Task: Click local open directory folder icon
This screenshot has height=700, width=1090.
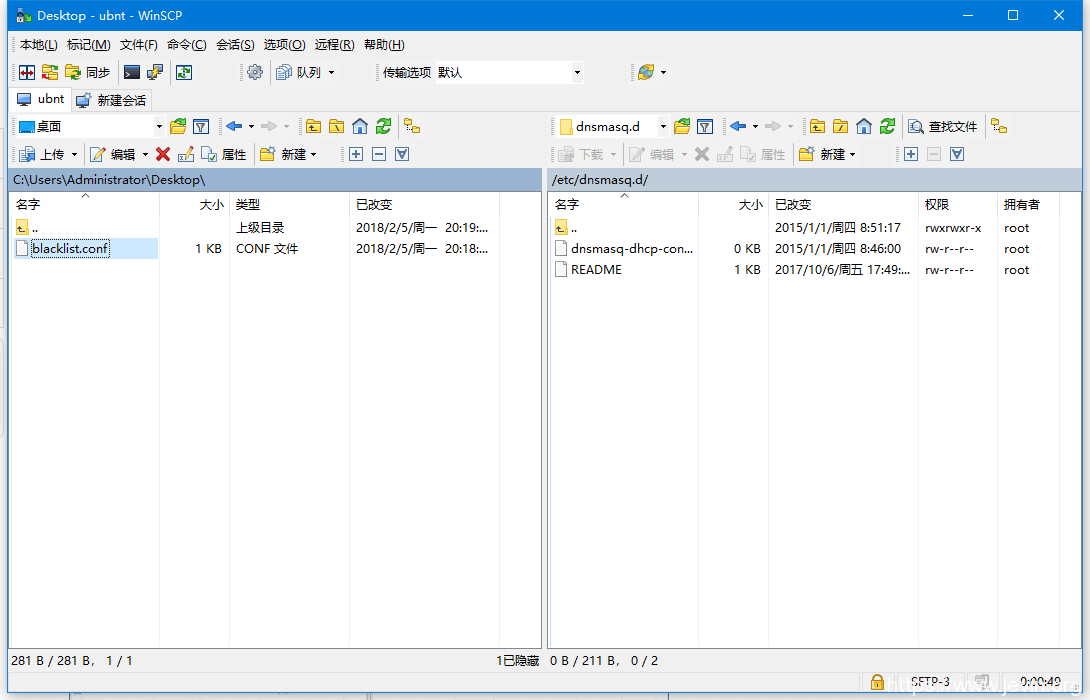Action: click(178, 127)
